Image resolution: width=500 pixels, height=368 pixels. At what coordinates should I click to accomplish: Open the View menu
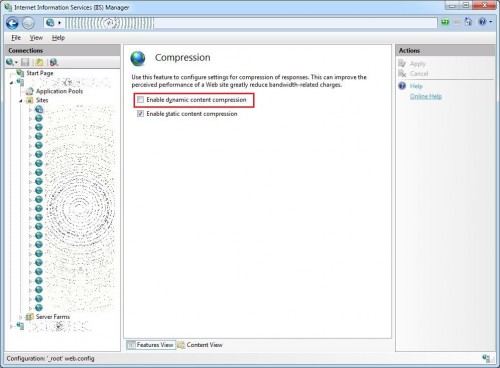pos(36,38)
